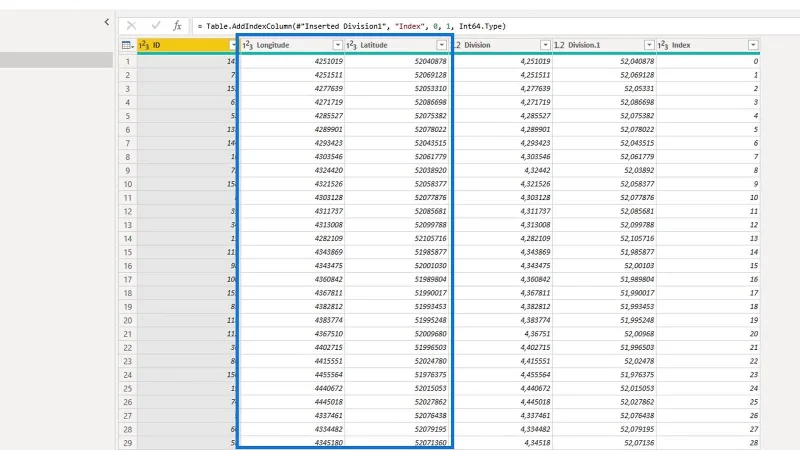
Task: Select Latitude cell 52086698
Action: pos(396,102)
